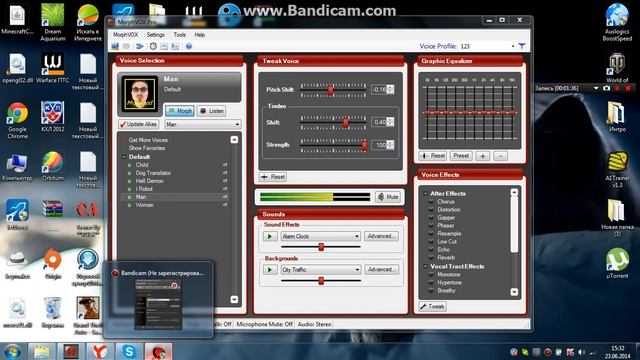The image size is (640, 360).
Task: Click the first chart icon in MorphVOX toolbar
Action: (x=164, y=46)
